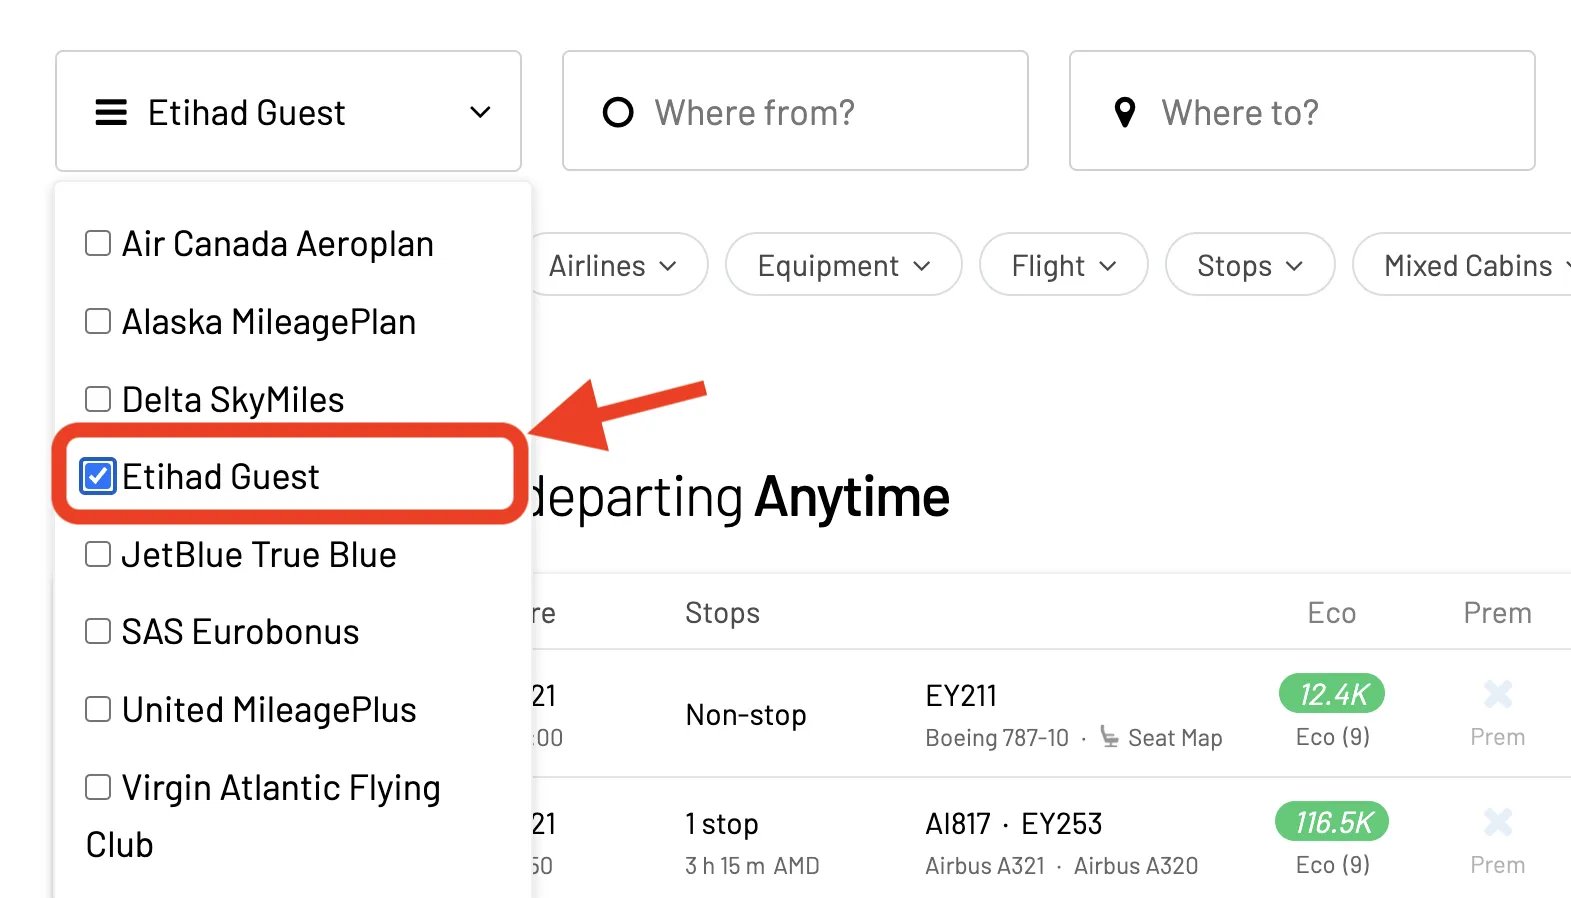The image size is (1571, 898).
Task: Click the circle origin icon in Where from
Action: pyautogui.click(x=618, y=112)
